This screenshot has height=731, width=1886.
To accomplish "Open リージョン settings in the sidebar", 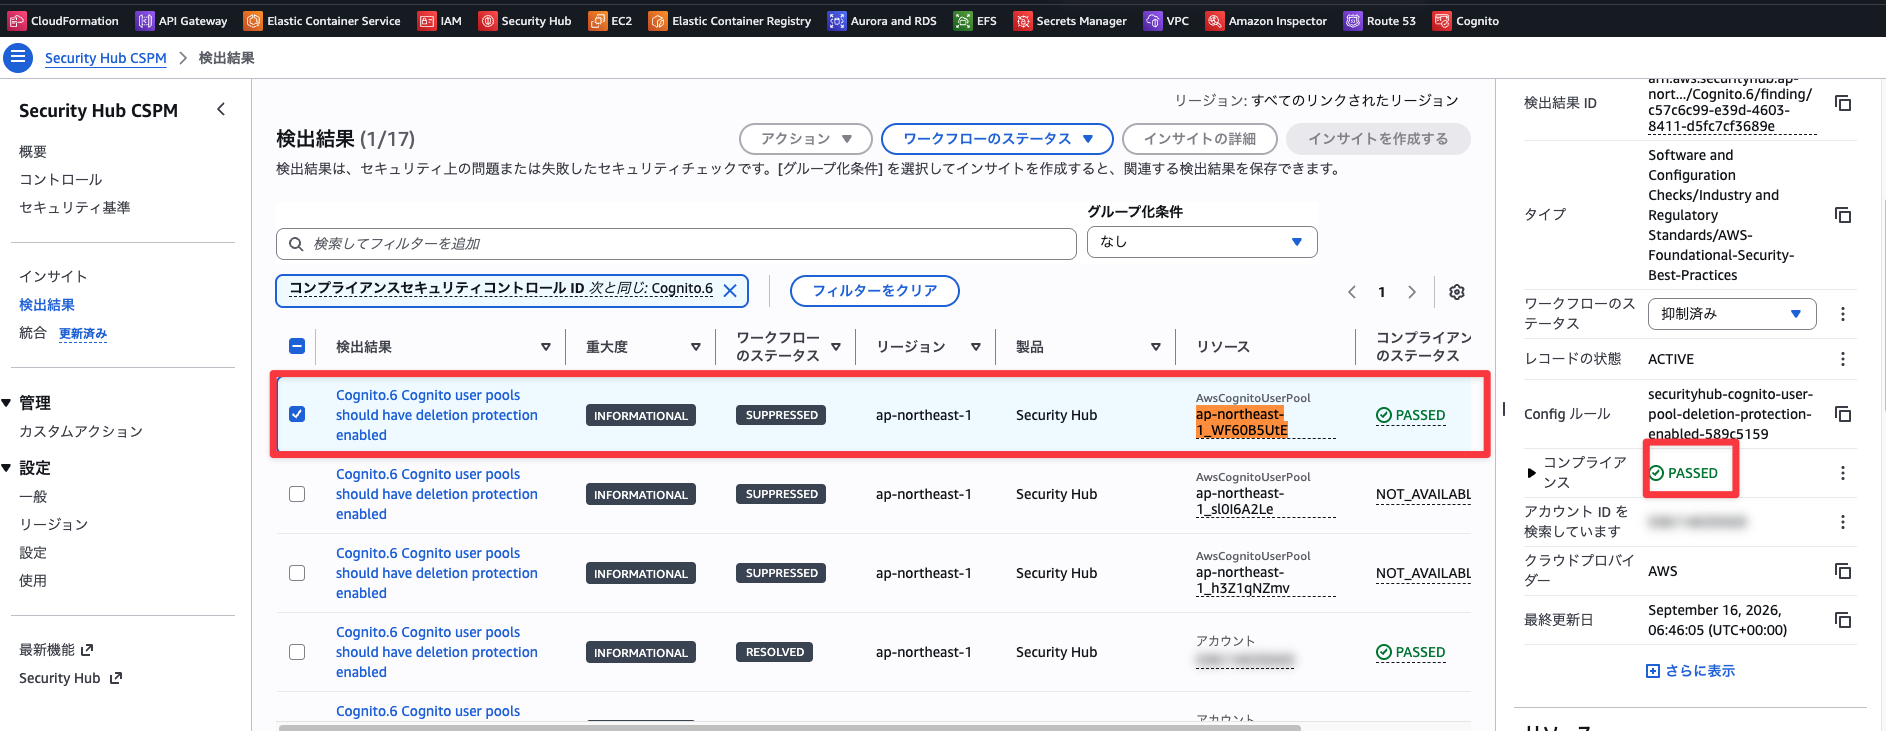I will (54, 525).
